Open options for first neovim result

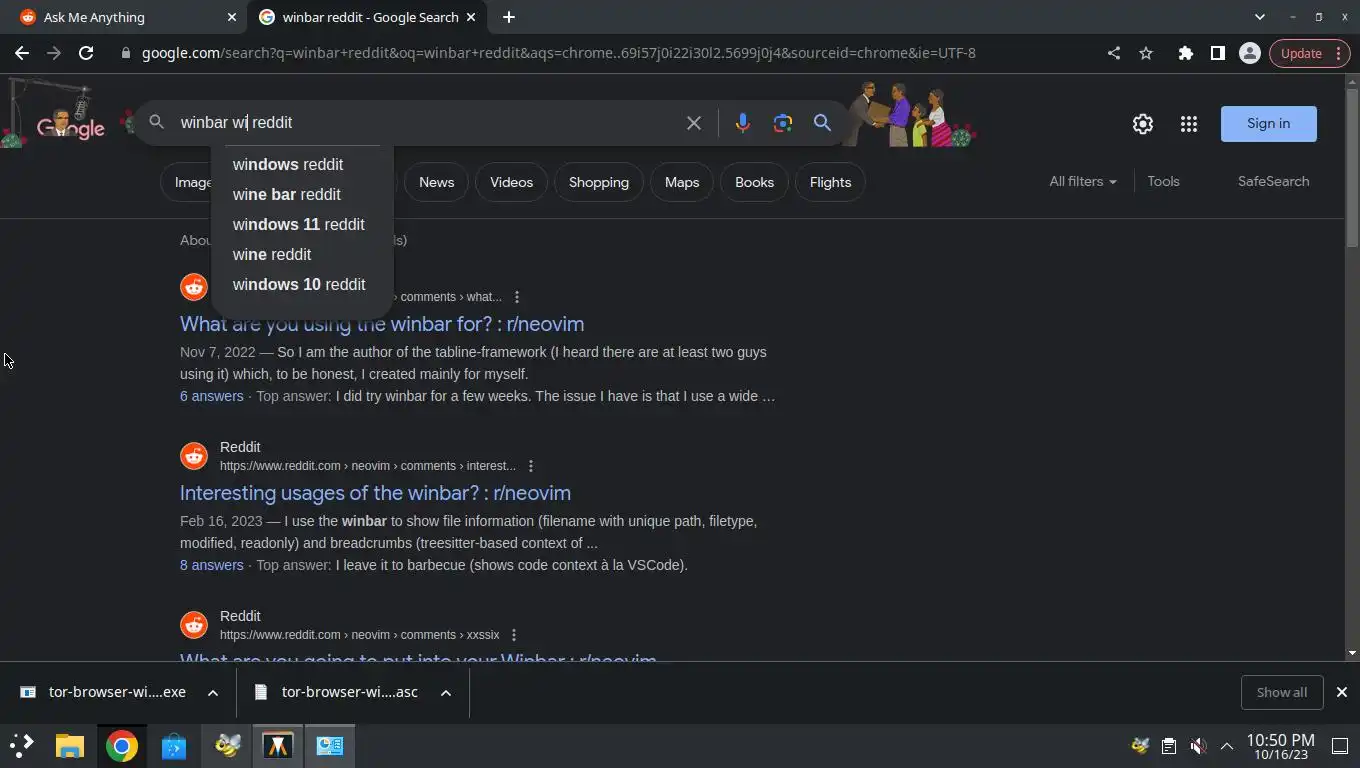pyautogui.click(x=517, y=297)
